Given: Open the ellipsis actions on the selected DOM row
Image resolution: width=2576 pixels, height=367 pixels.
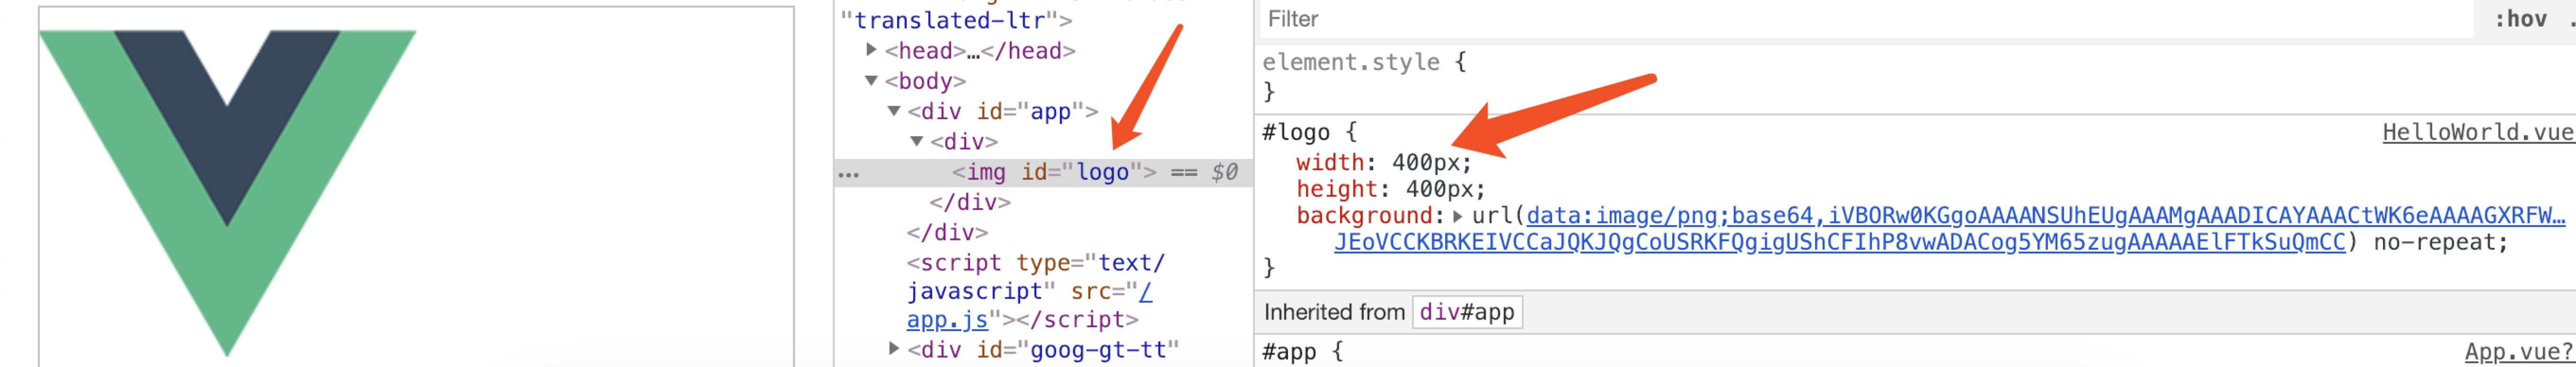Looking at the screenshot, I should [x=848, y=174].
